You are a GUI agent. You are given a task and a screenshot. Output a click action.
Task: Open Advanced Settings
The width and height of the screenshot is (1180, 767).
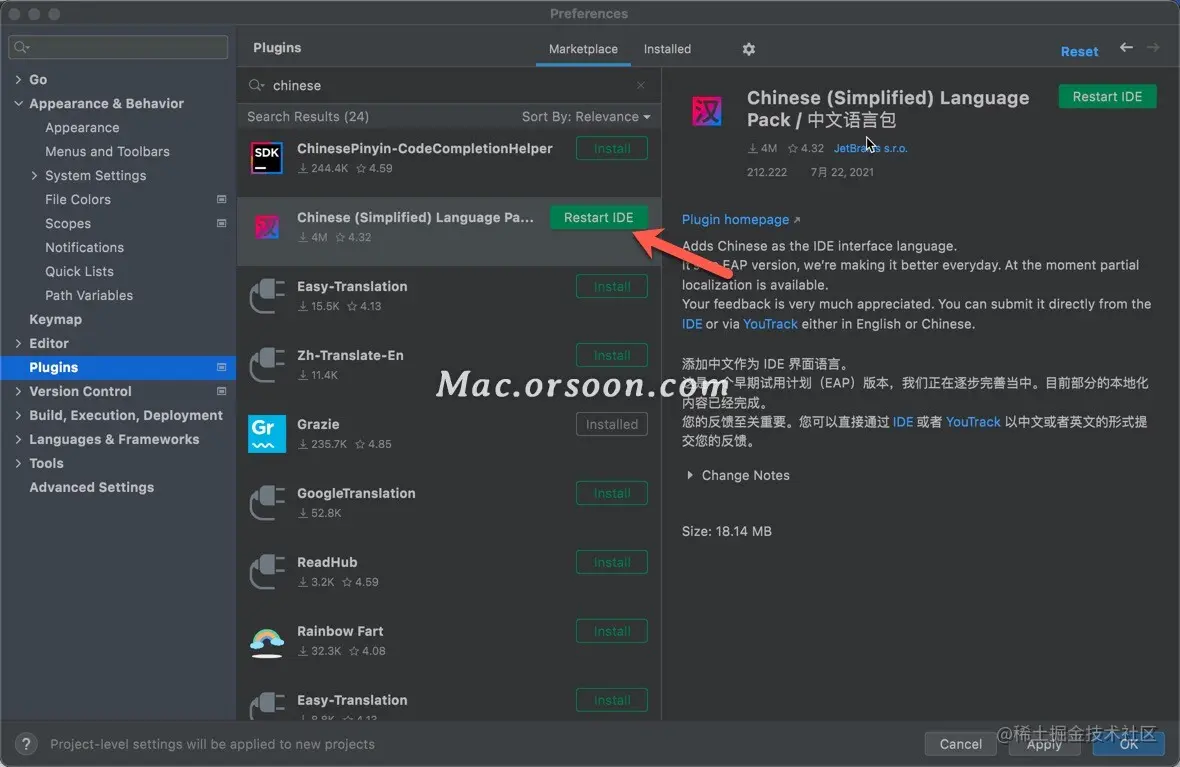tap(91, 487)
